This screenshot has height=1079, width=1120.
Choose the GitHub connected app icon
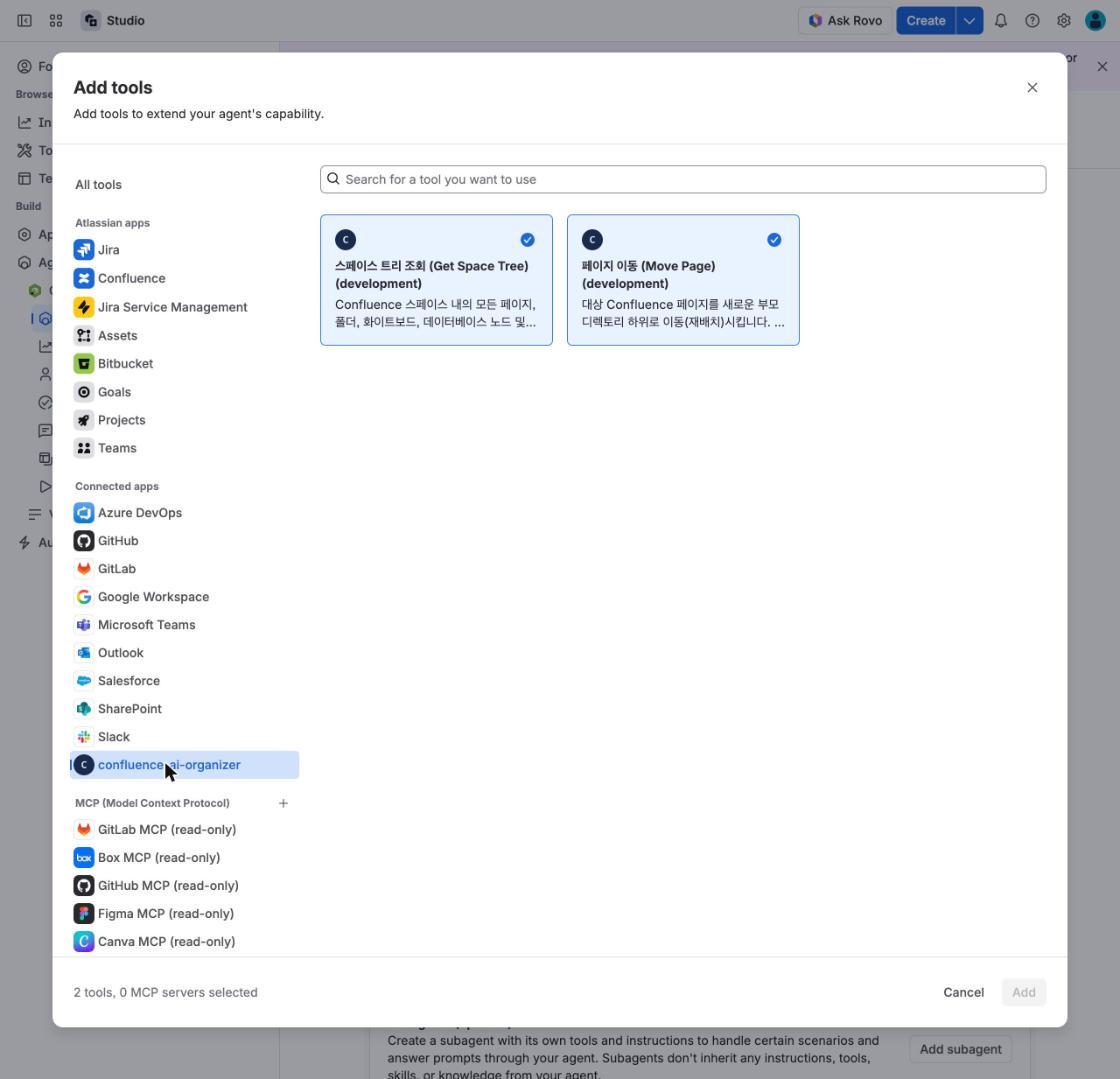tap(84, 541)
